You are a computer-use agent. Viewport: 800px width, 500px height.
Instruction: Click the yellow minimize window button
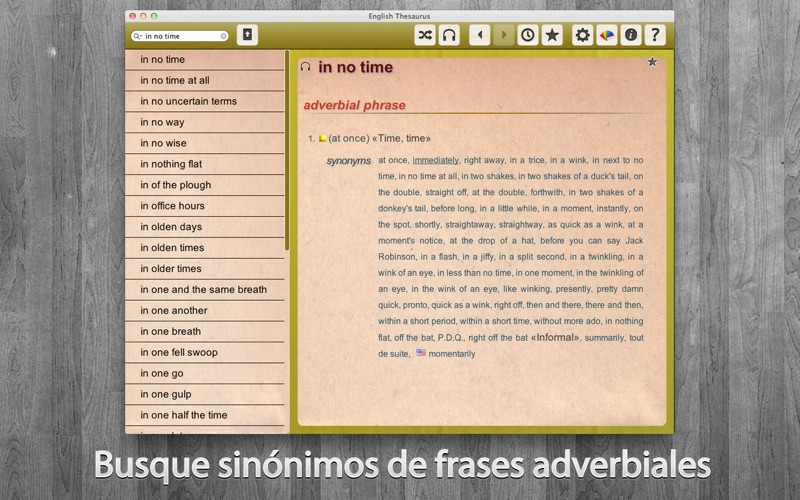tap(143, 16)
